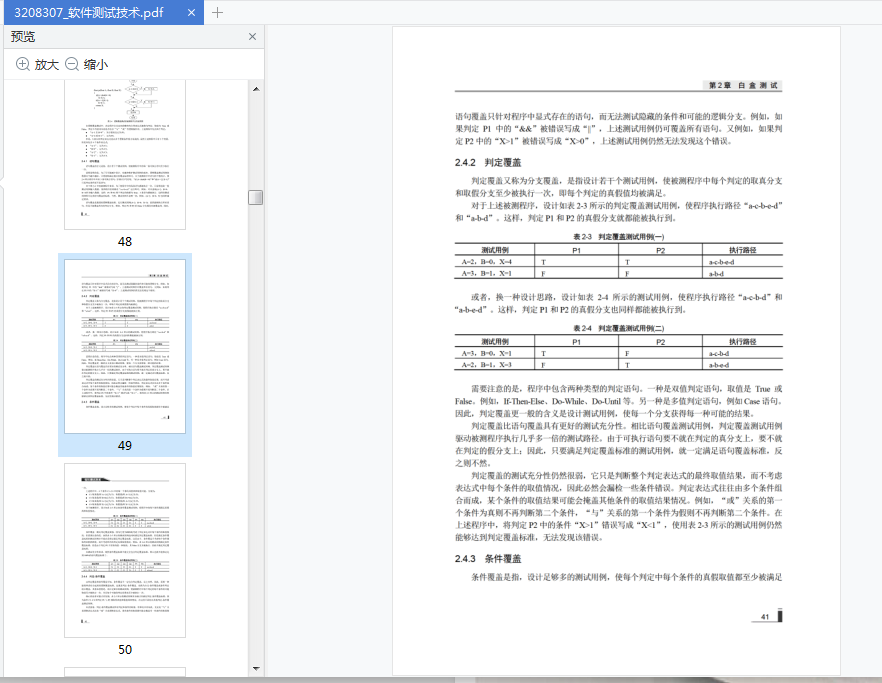Click the page number 41 in the footer
This screenshot has width=882, height=683.
point(764,617)
